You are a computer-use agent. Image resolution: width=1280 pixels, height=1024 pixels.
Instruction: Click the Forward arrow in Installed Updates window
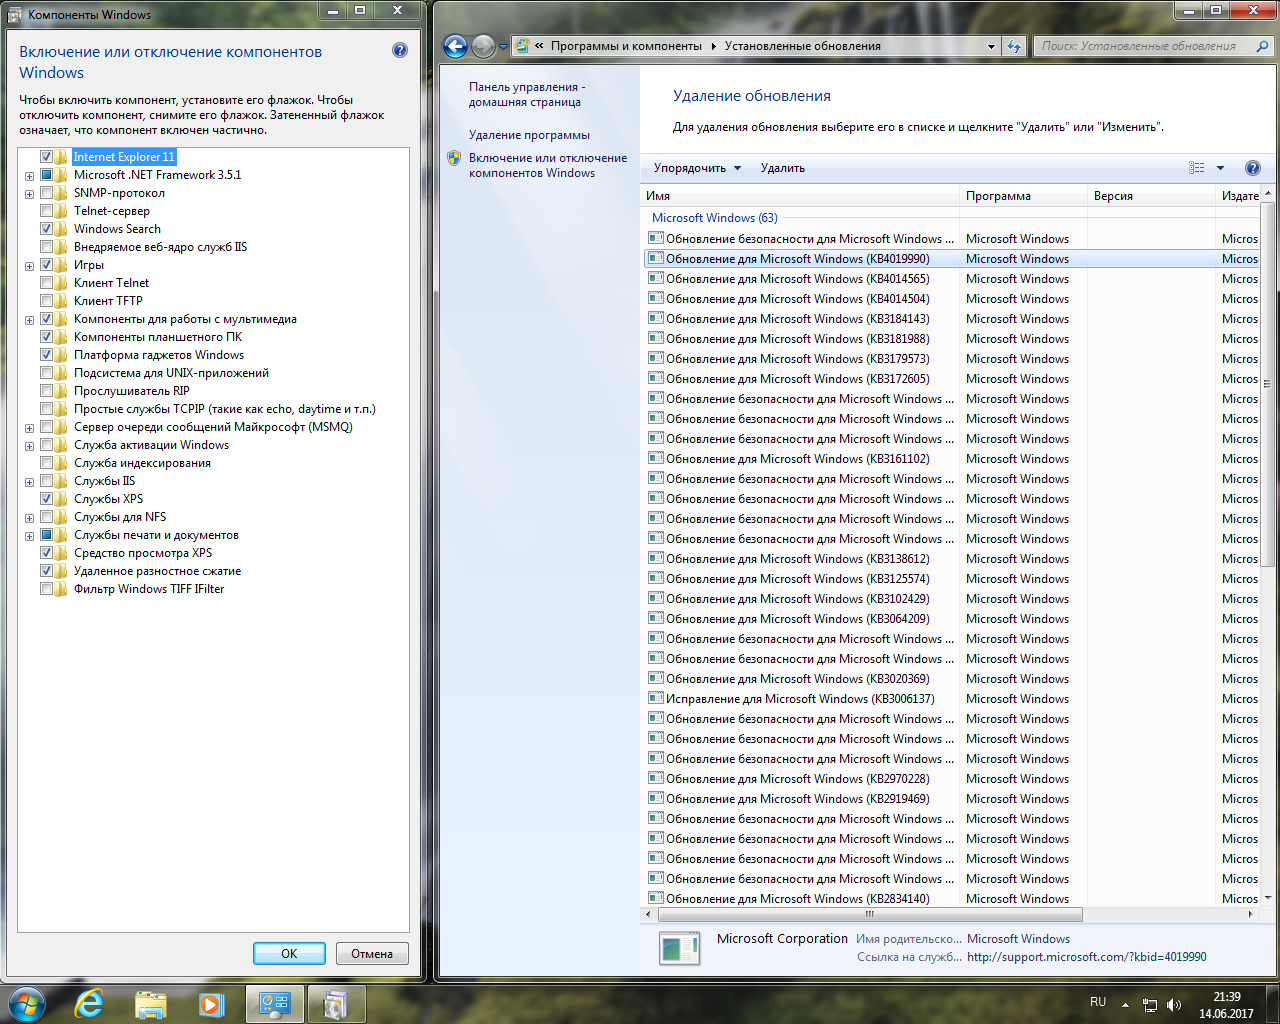pos(483,46)
